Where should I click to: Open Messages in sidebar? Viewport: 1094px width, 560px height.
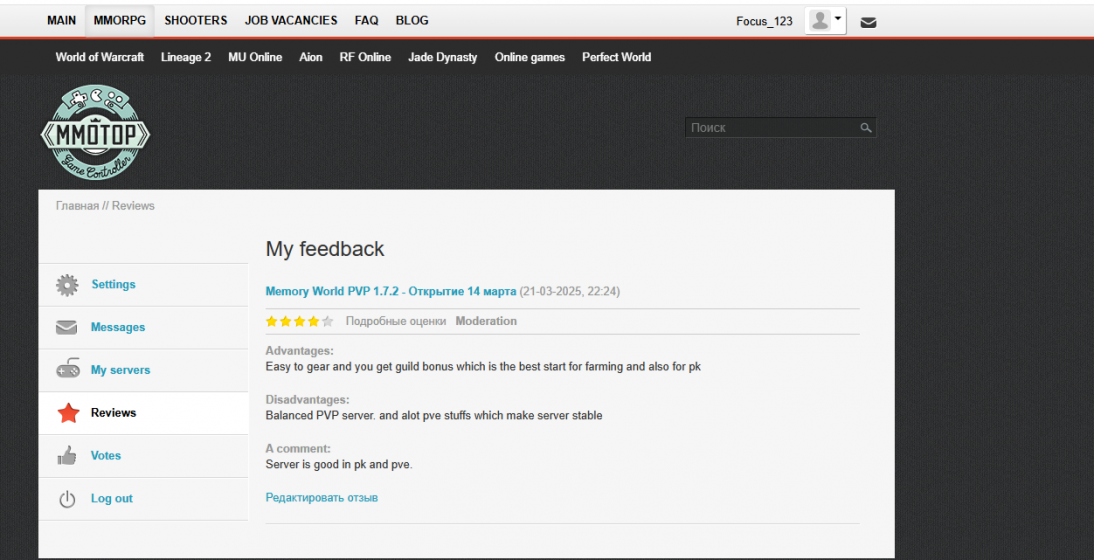(118, 328)
